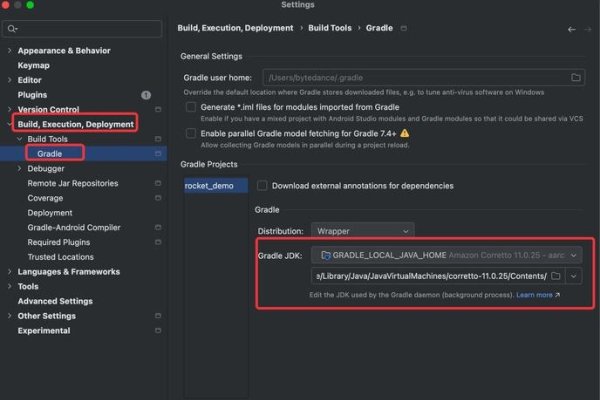Open Gradle-Android Compiler settings

[74, 227]
